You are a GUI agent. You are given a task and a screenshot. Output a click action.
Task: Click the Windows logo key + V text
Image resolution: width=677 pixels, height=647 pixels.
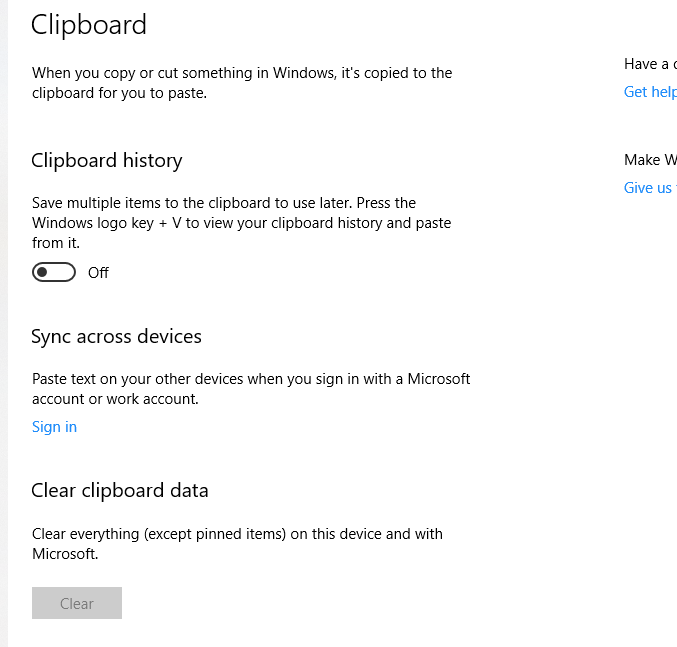pos(107,223)
